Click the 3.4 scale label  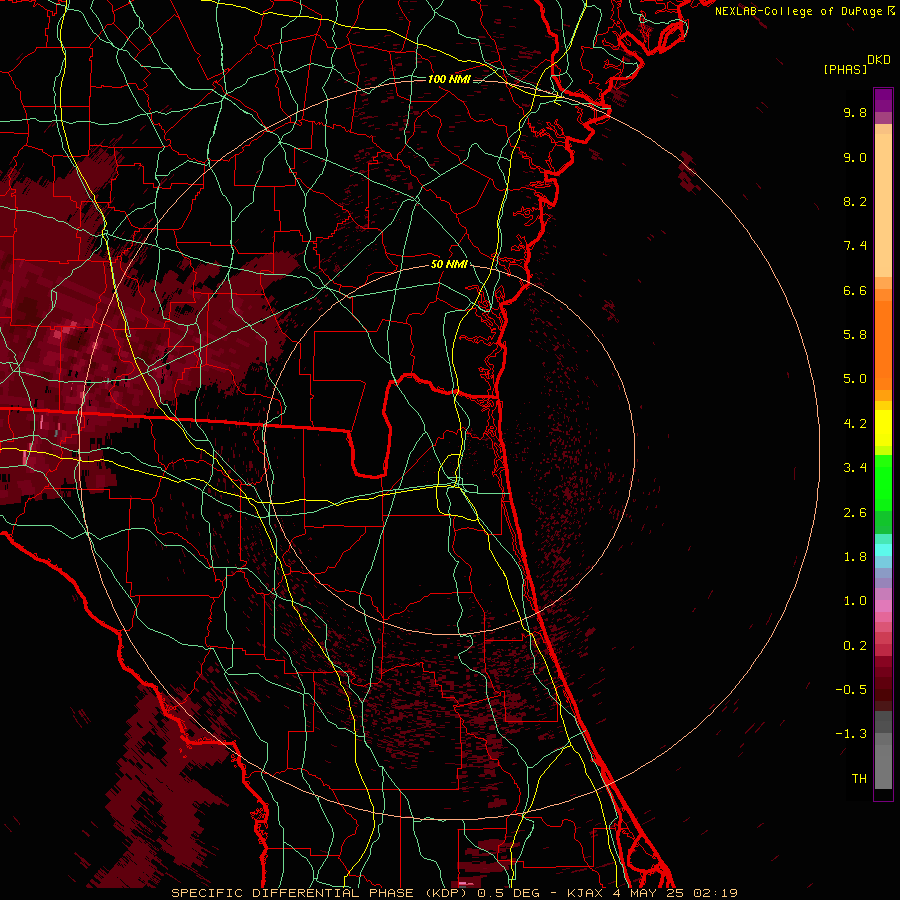click(855, 468)
